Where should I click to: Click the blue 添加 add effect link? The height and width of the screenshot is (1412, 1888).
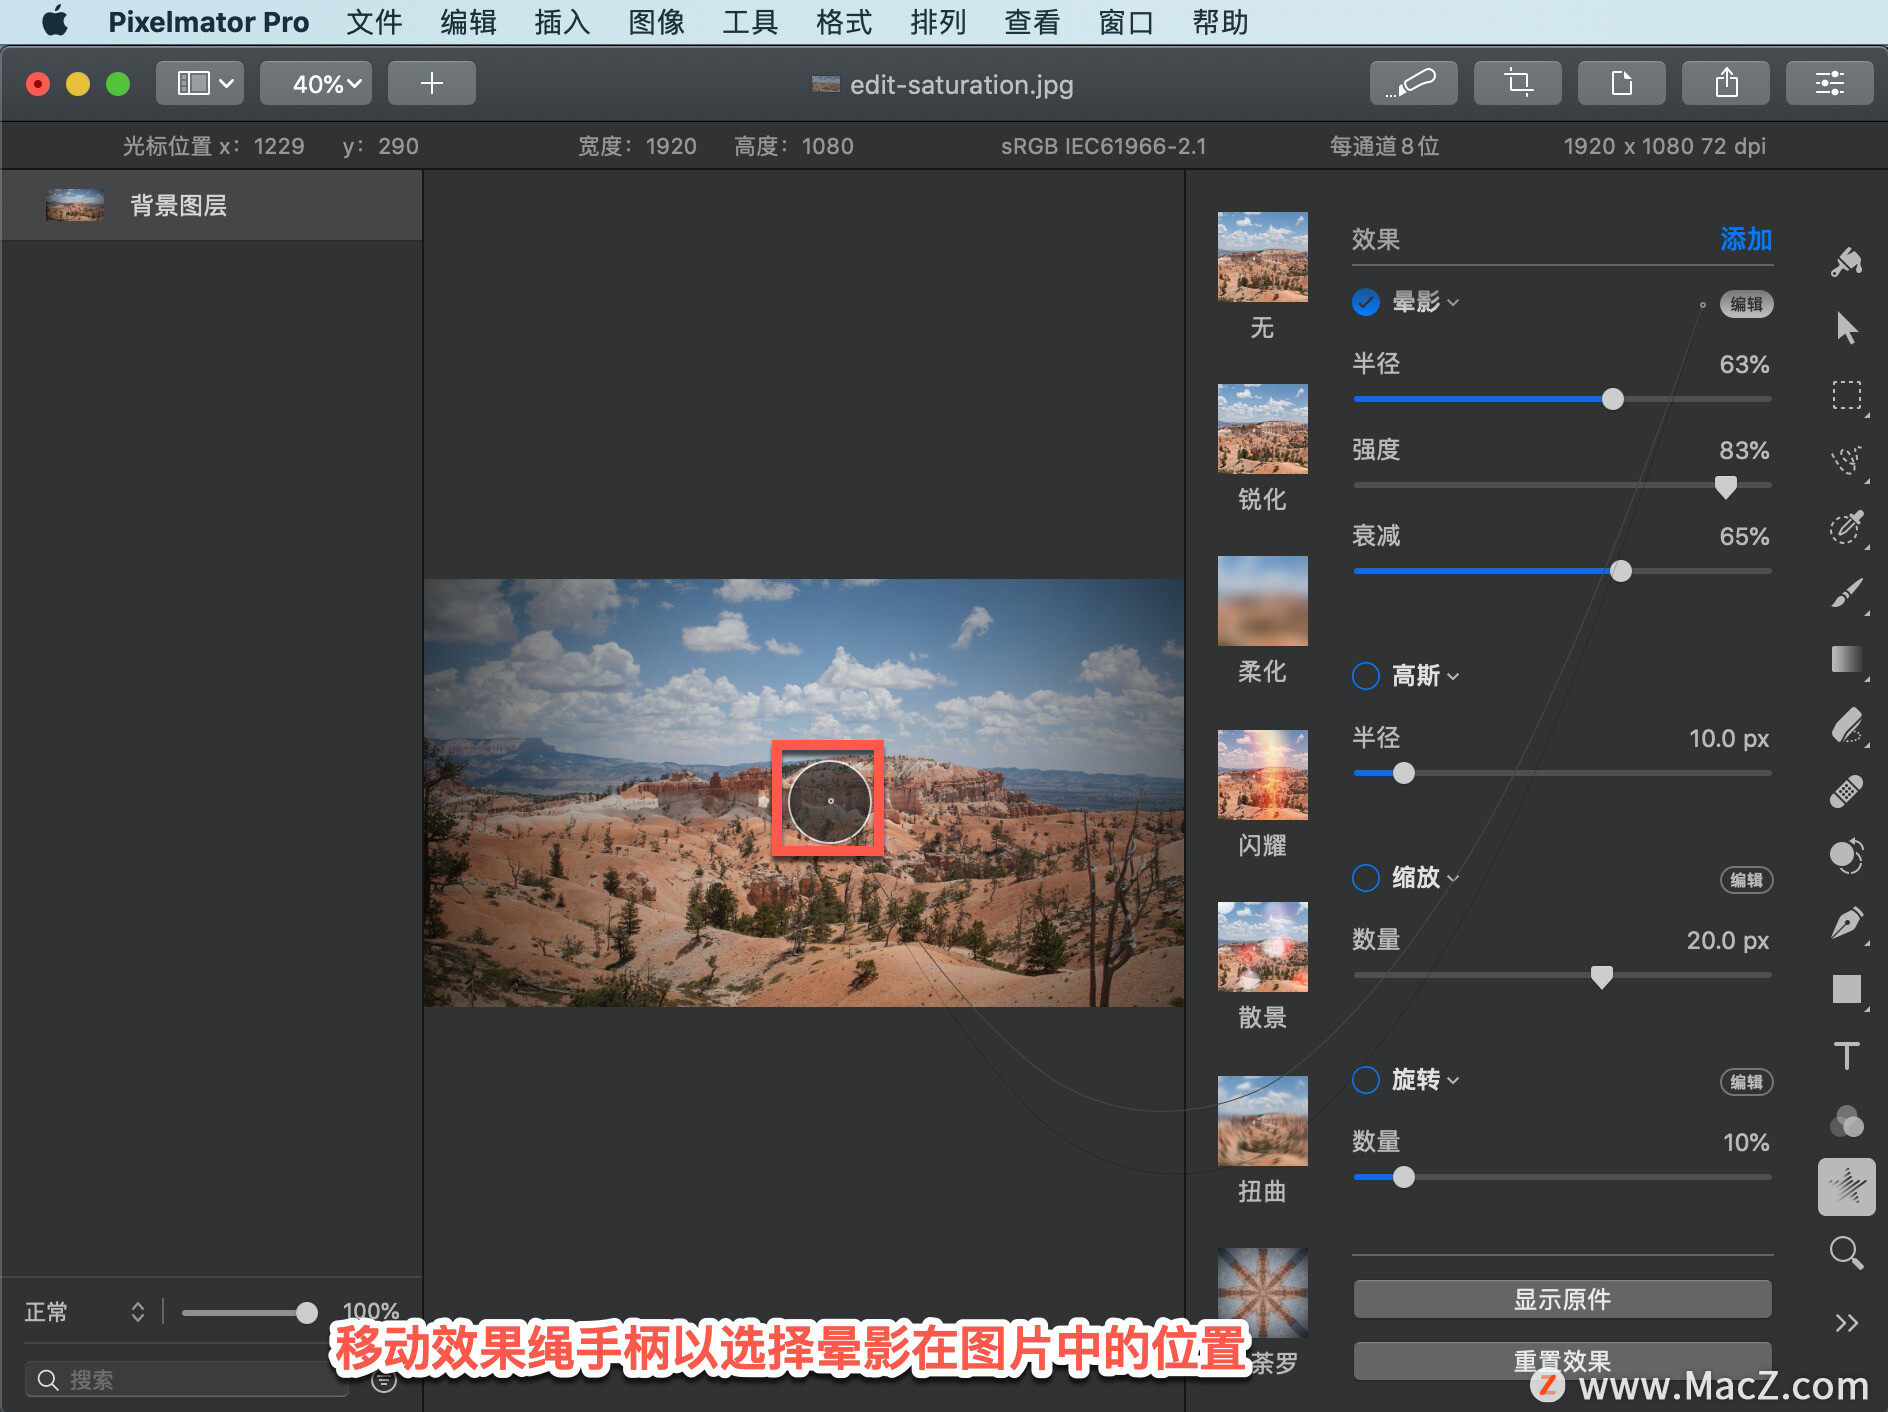coord(1746,239)
